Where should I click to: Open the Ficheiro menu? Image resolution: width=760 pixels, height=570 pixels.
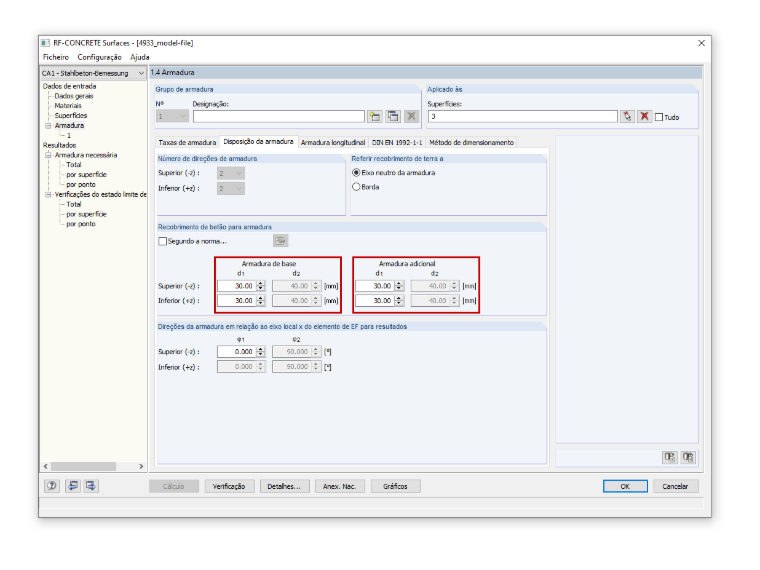click(56, 57)
